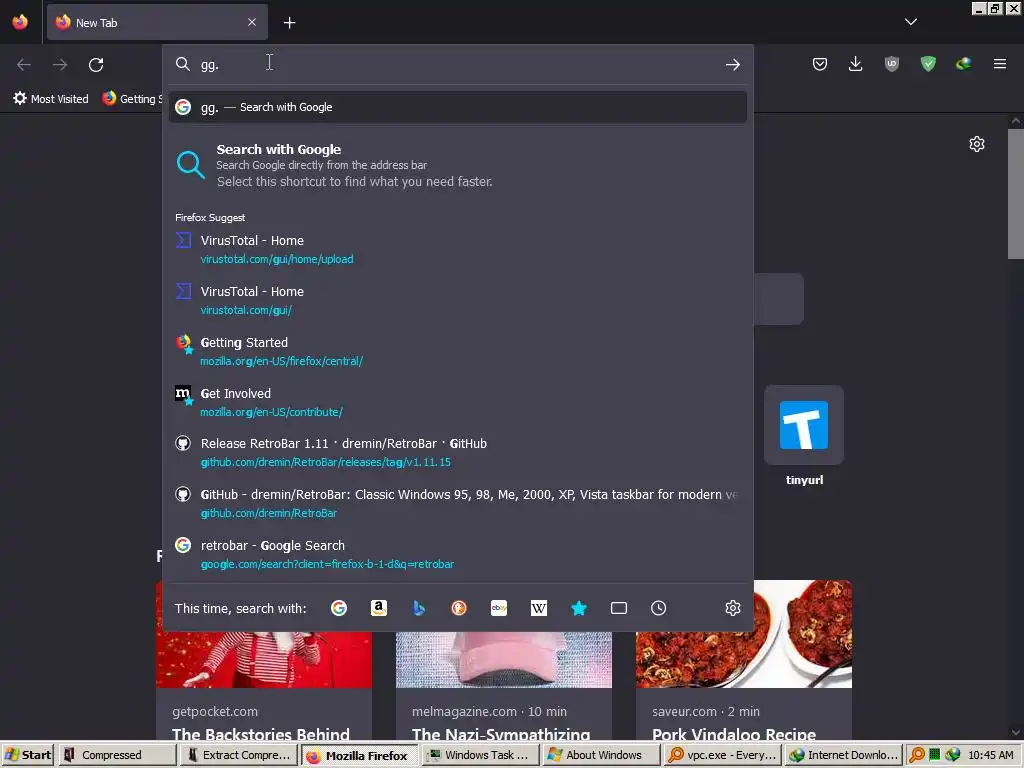
Task: Click the green shield extension icon
Action: point(928,64)
